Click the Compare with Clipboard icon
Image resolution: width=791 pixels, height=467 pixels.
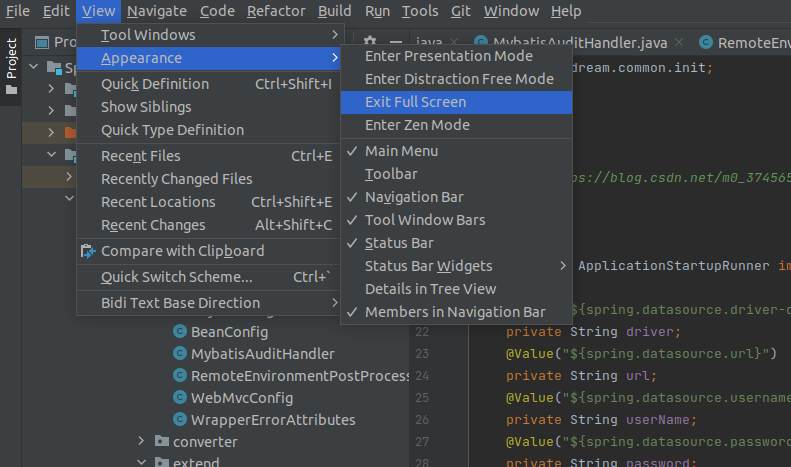click(88, 251)
